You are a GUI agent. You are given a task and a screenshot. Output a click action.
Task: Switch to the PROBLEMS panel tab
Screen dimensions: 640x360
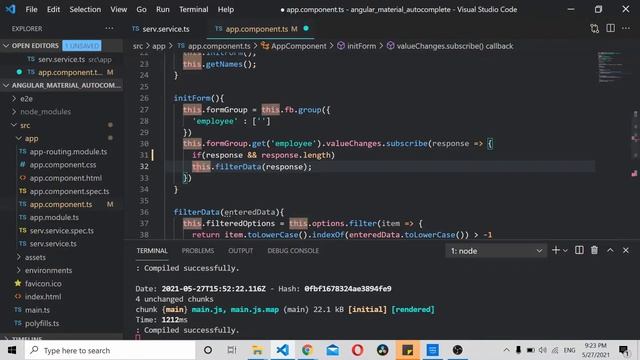[198, 251]
